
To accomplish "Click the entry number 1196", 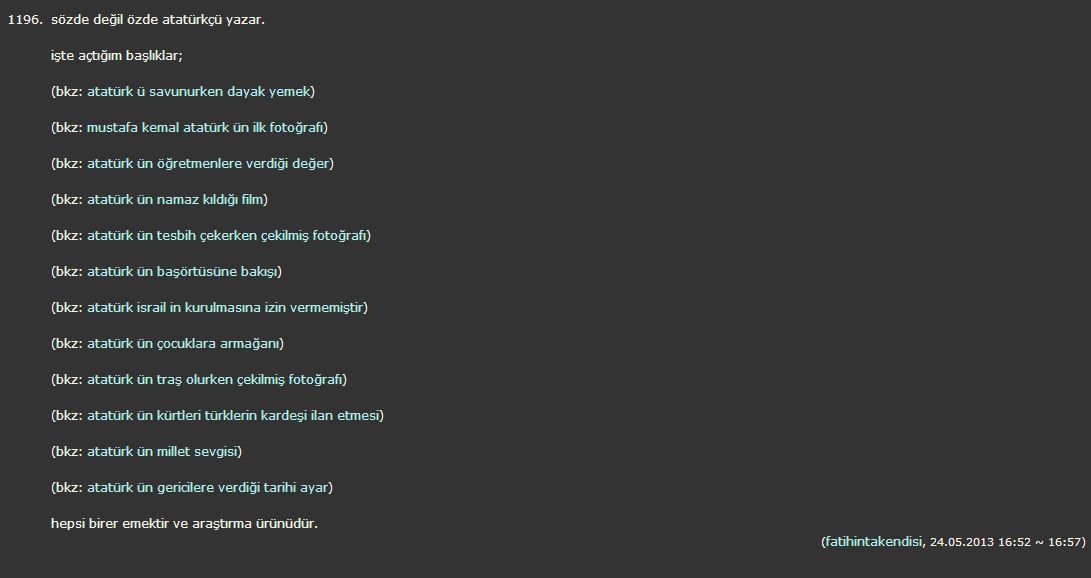I will (x=25, y=19).
